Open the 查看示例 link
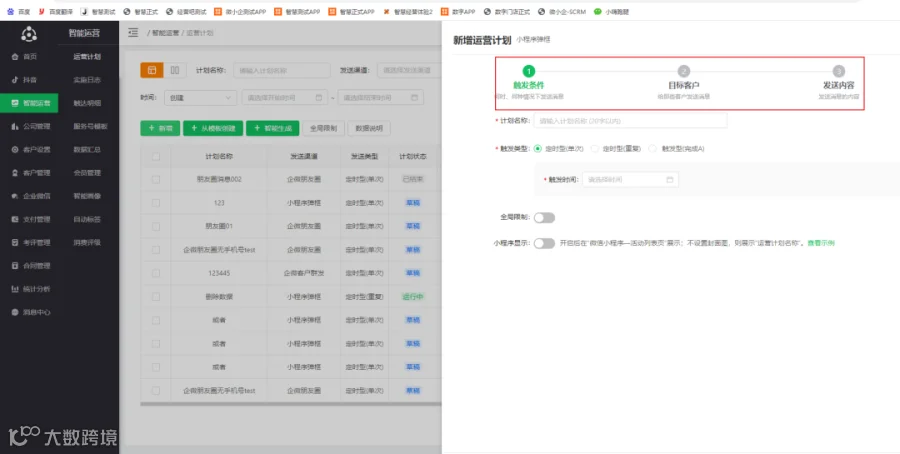Viewport: 900px width, 454px height. 821,243
